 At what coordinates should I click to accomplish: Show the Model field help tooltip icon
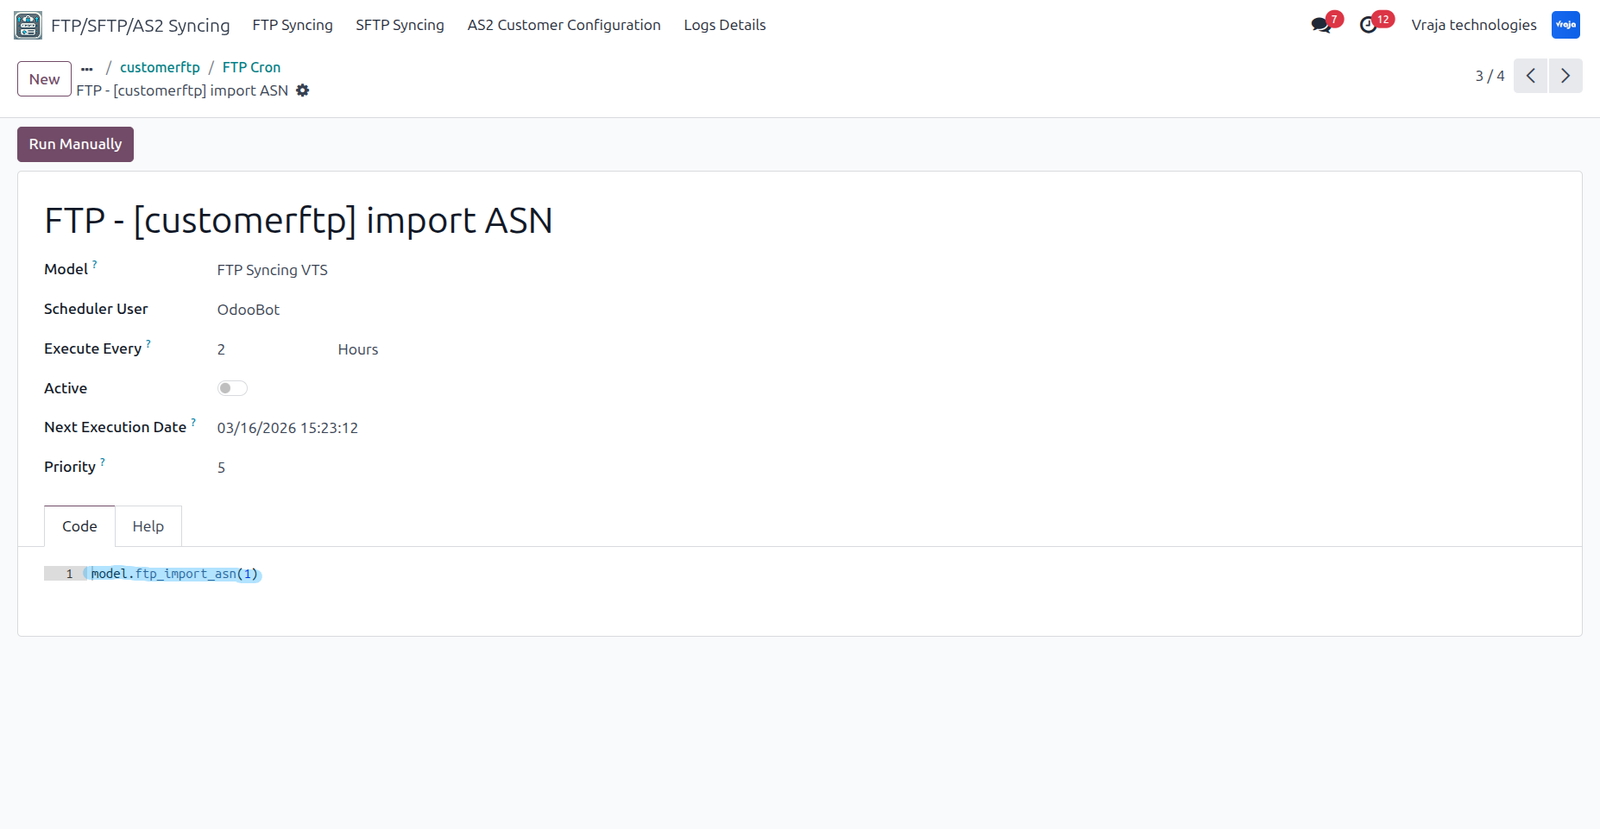click(x=95, y=265)
